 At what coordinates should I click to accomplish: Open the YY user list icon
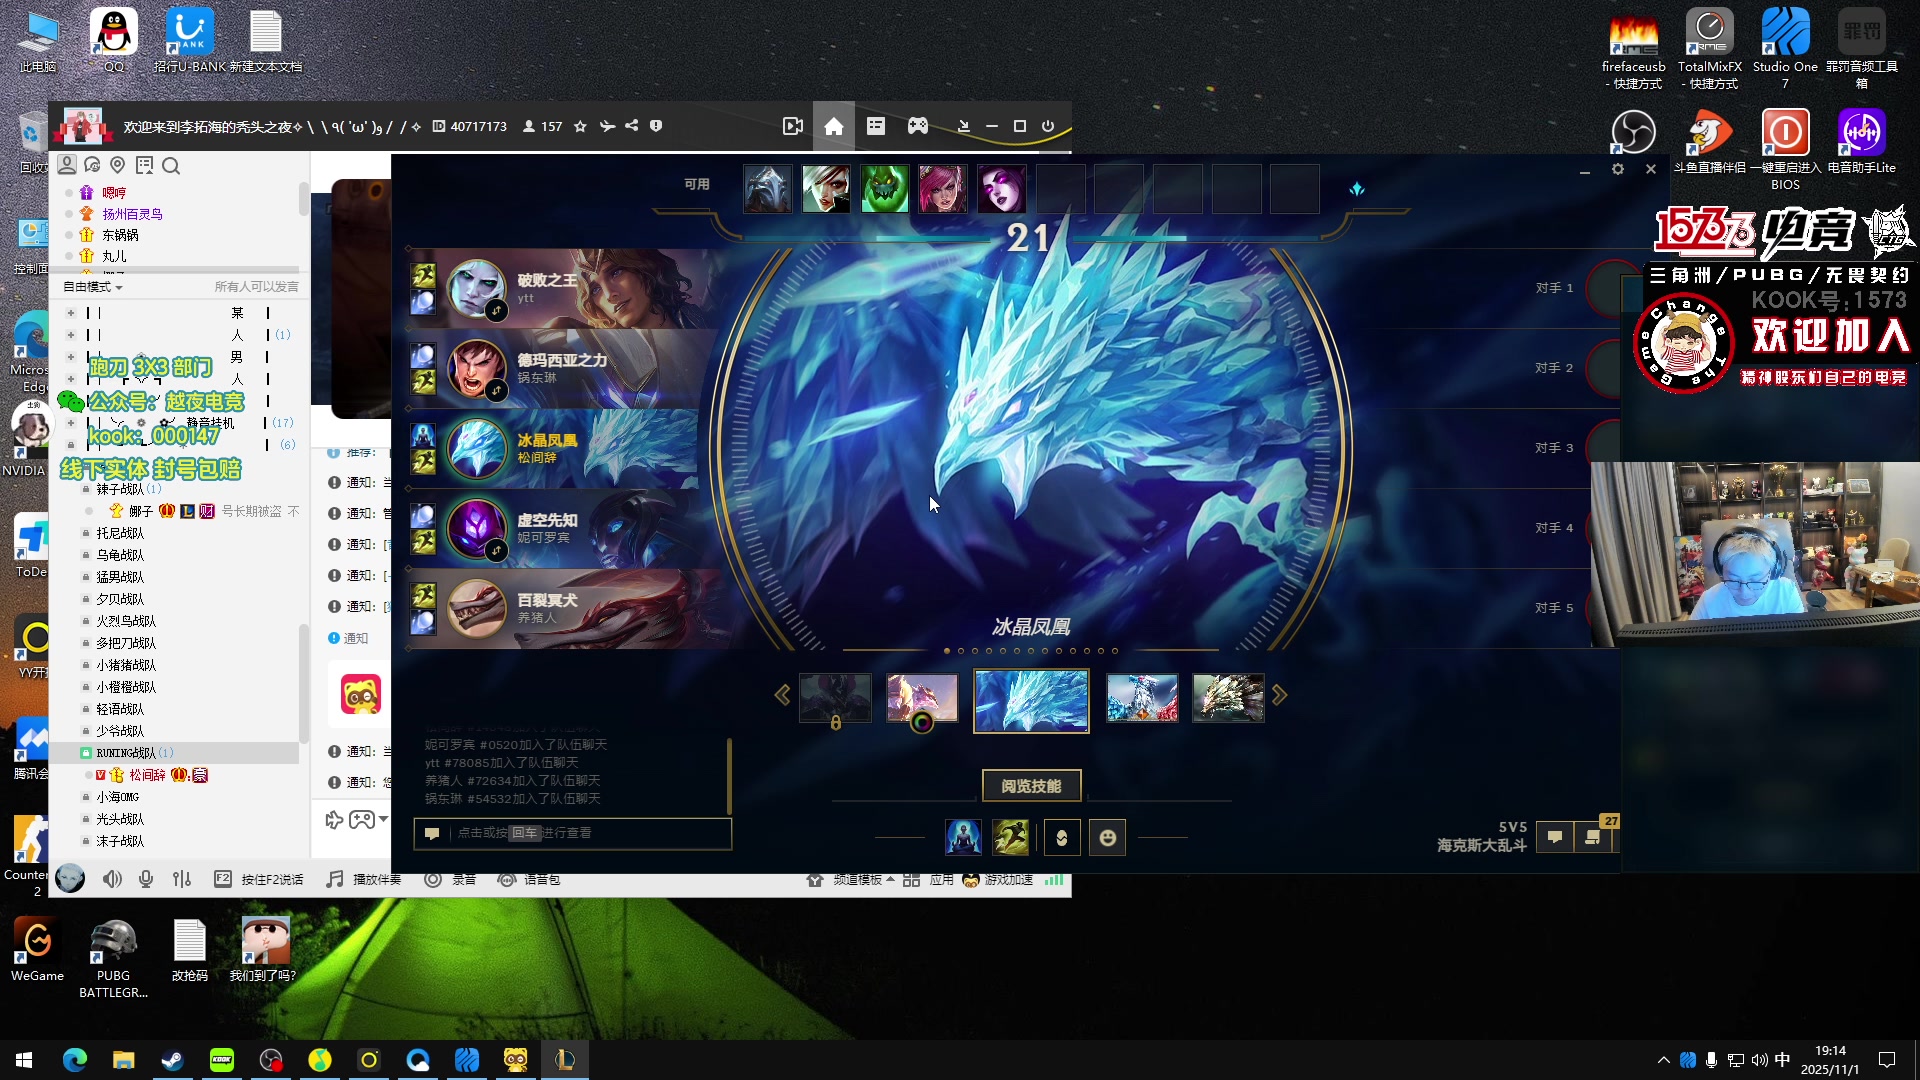(67, 165)
